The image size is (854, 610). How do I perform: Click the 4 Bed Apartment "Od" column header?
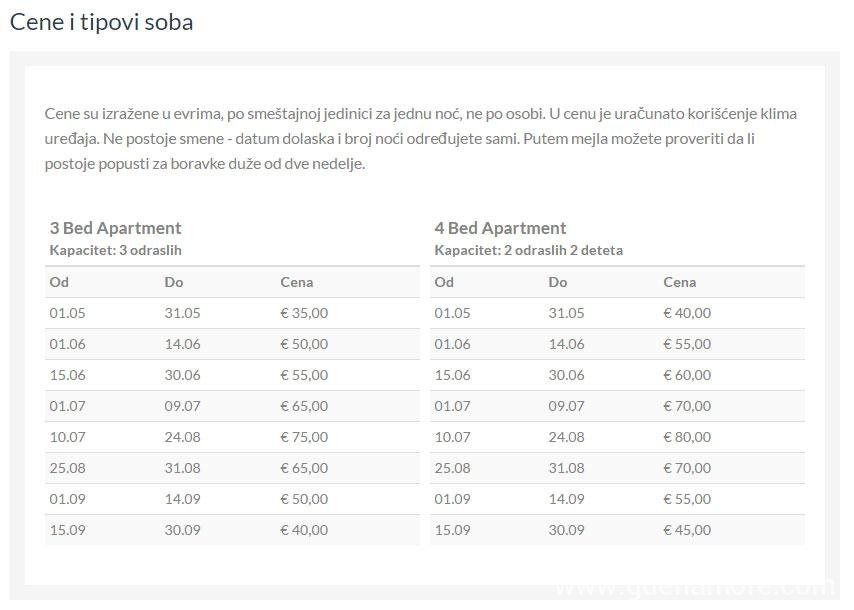444,282
